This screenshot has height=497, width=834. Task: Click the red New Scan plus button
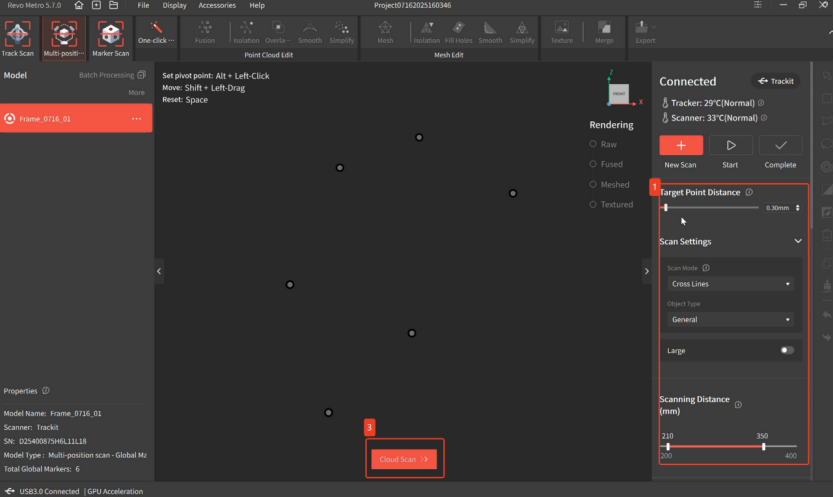tap(681, 145)
